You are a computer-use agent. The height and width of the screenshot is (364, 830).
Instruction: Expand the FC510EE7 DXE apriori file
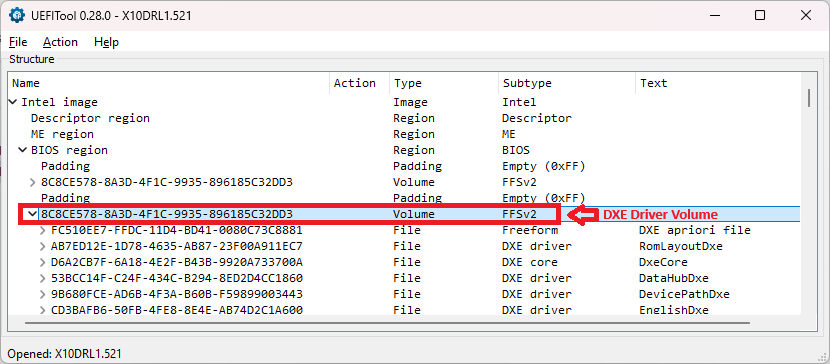pos(43,230)
